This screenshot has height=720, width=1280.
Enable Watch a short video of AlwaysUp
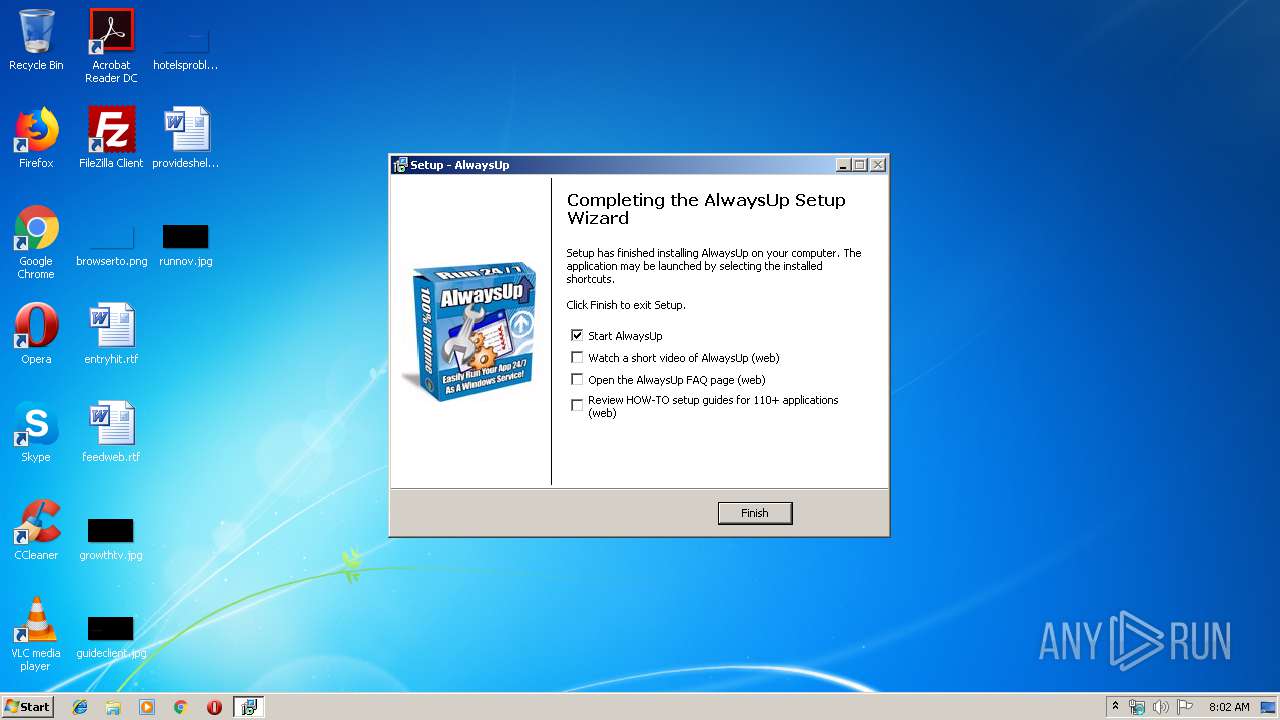[x=577, y=358]
